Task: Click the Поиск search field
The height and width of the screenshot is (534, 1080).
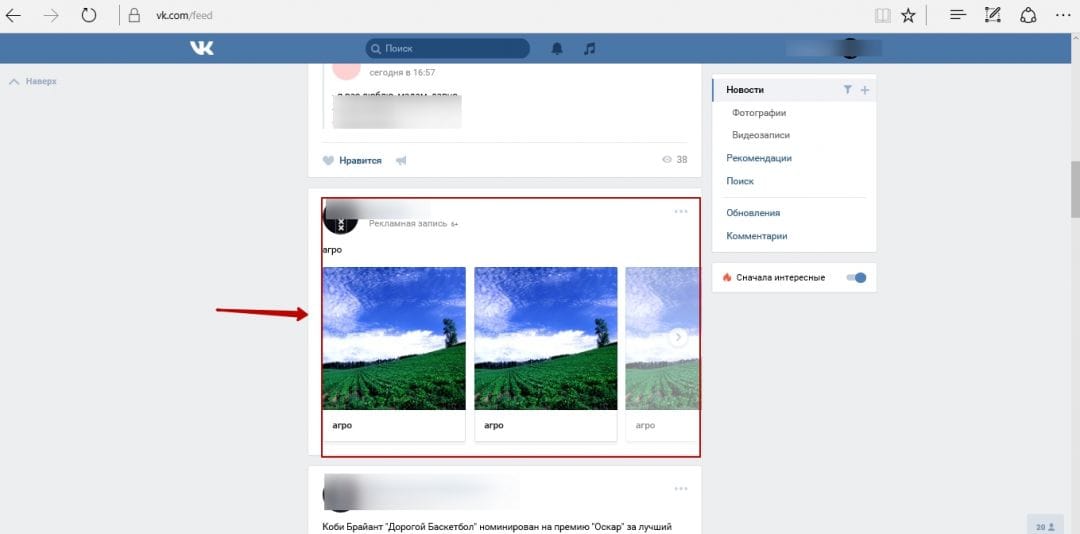Action: [x=450, y=48]
